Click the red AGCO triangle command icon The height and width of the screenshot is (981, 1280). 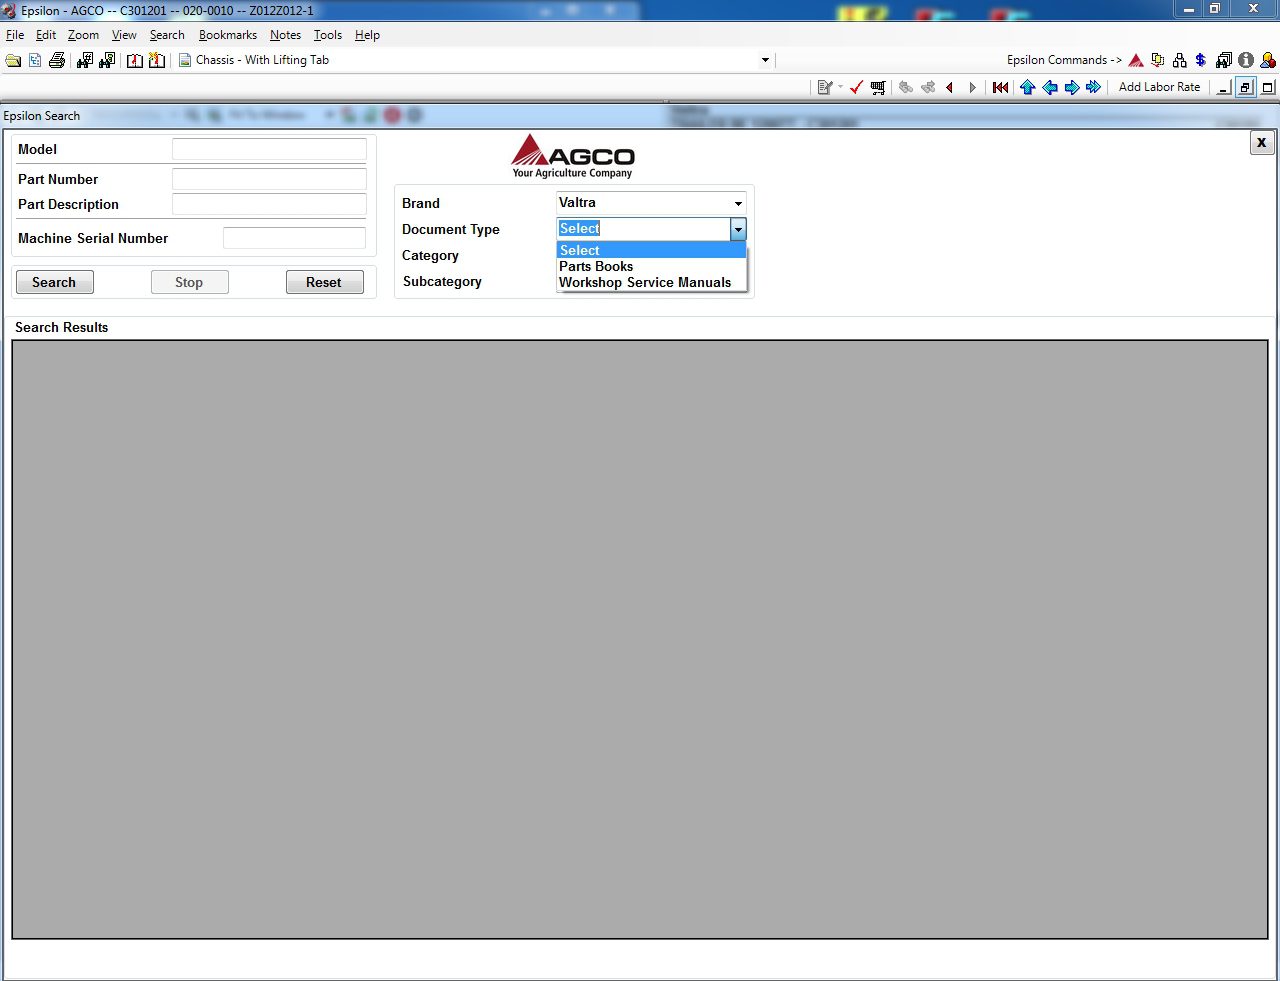(1136, 60)
